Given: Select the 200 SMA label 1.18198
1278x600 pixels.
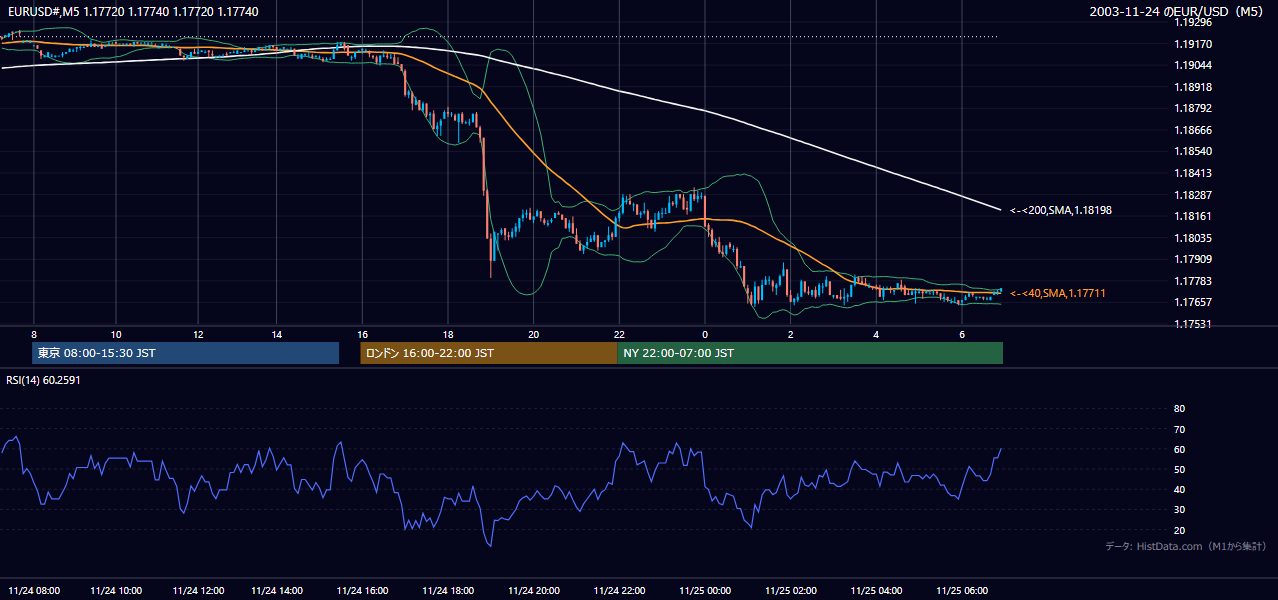Looking at the screenshot, I should click(1061, 211).
